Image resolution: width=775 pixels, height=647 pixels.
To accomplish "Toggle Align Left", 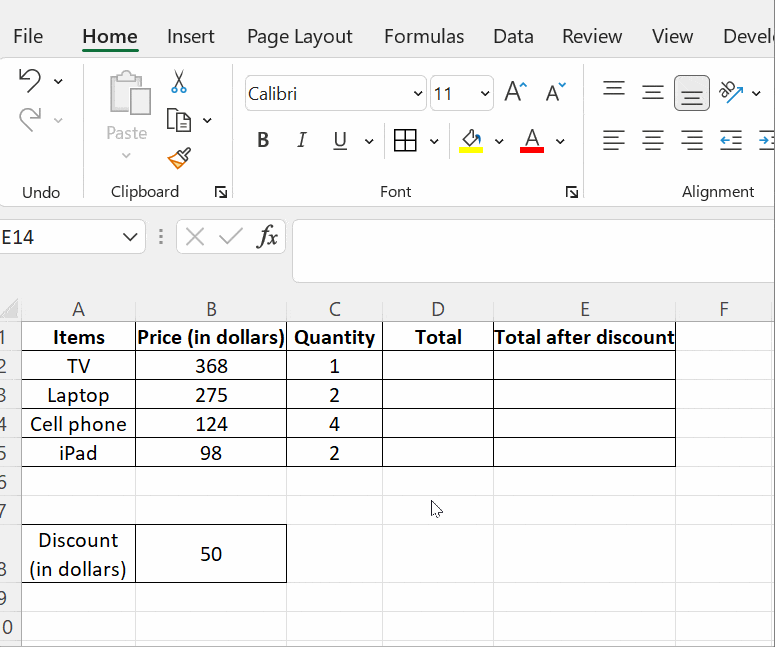I will [x=614, y=140].
